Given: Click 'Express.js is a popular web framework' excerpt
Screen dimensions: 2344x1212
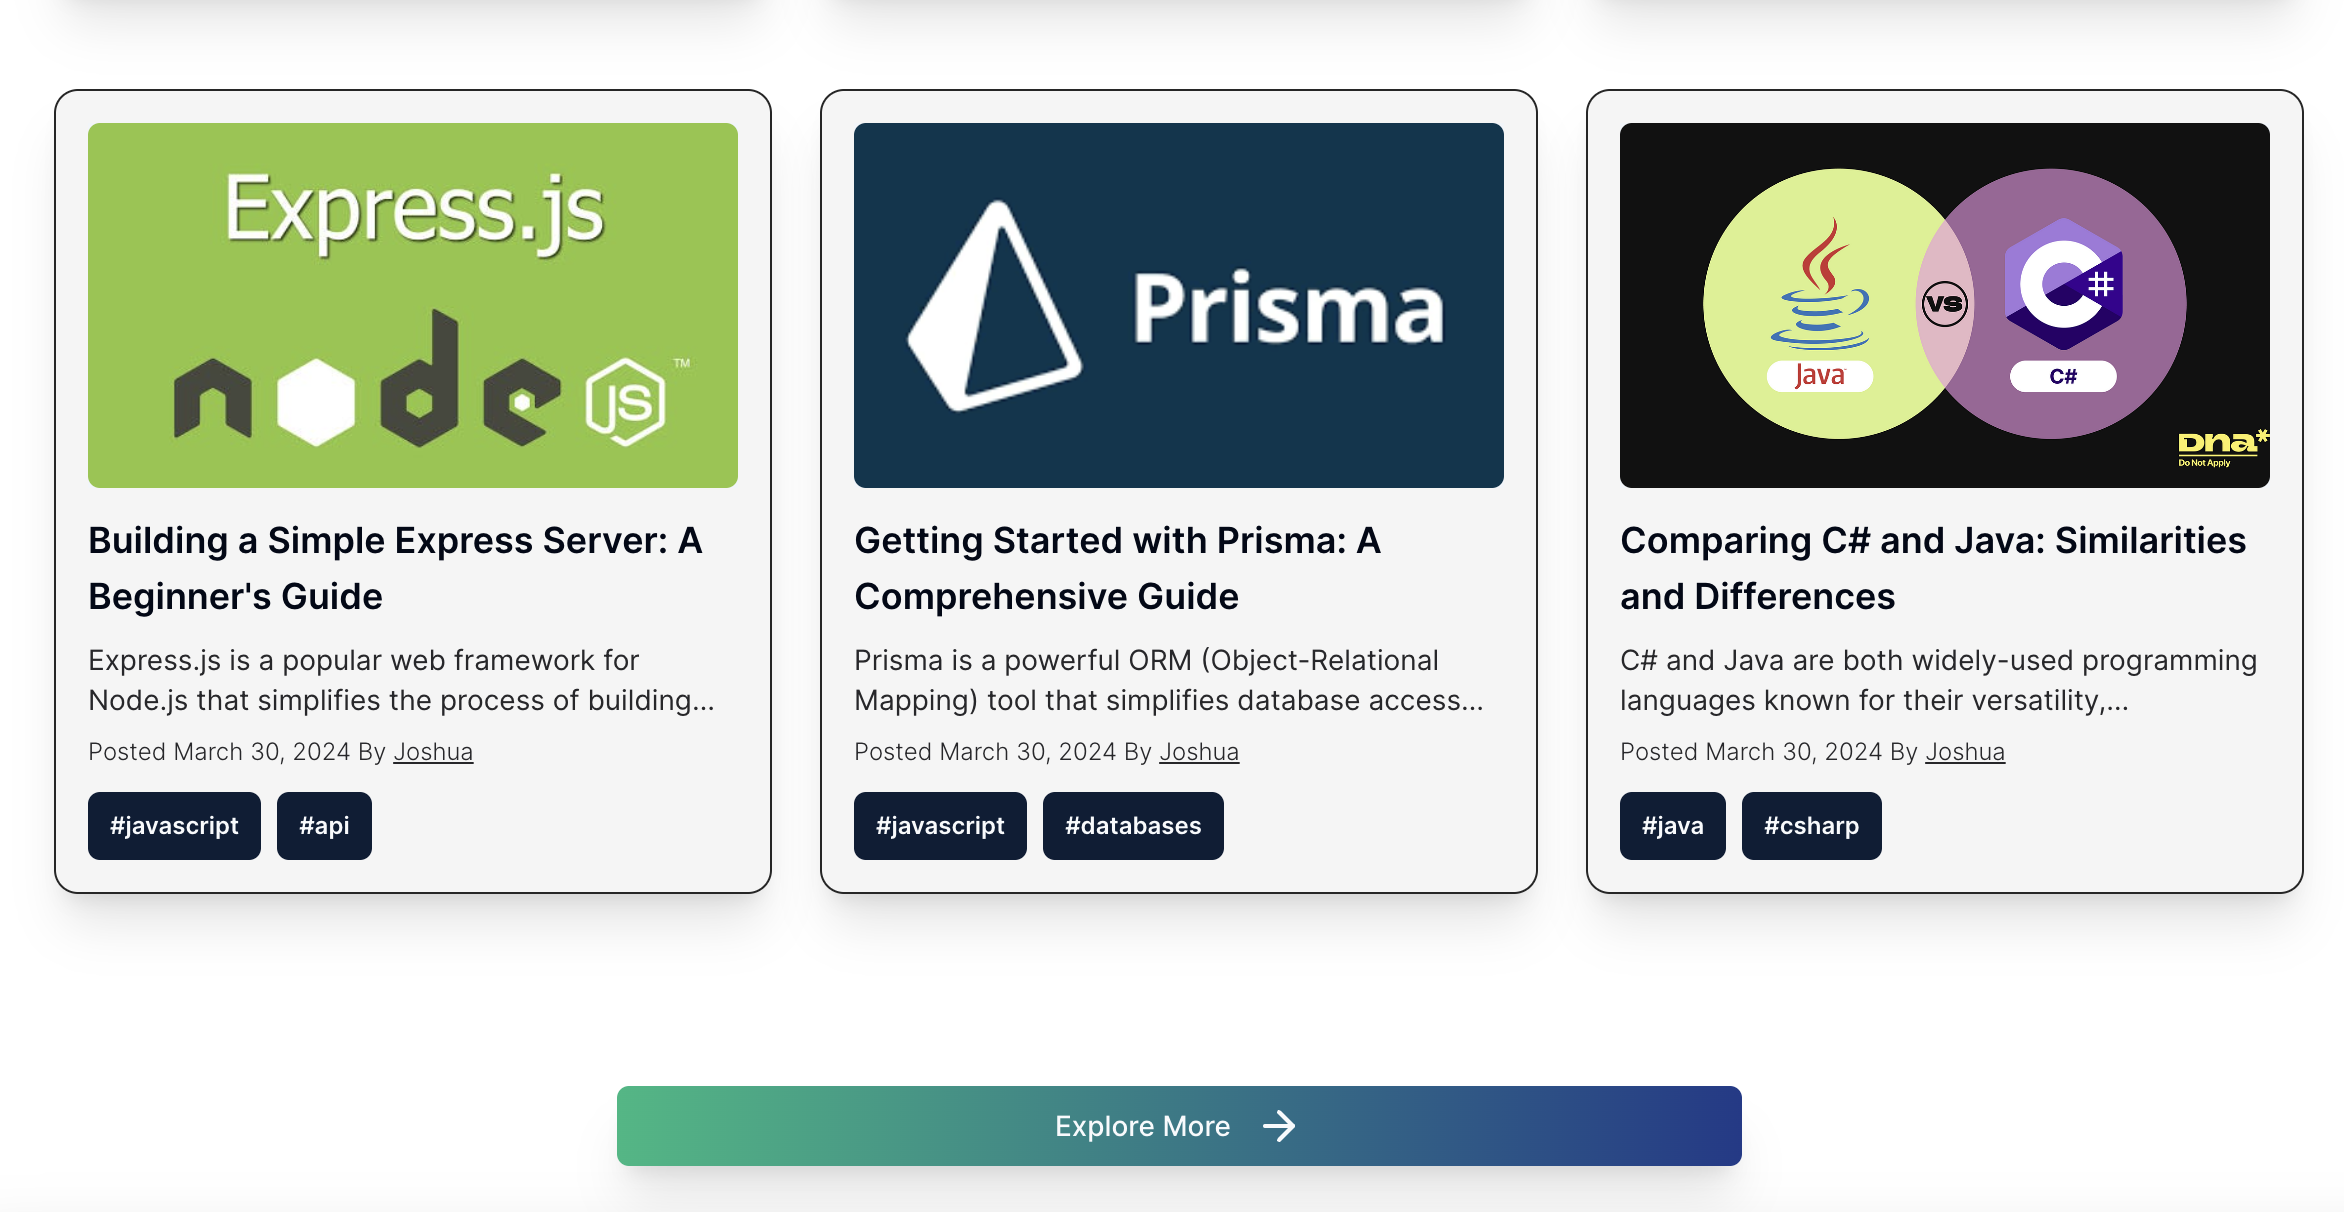Looking at the screenshot, I should coord(402,680).
